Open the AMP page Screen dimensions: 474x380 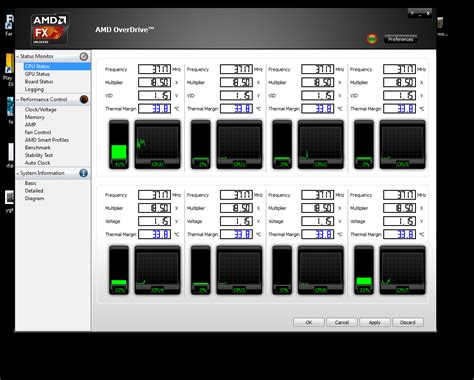[30, 125]
